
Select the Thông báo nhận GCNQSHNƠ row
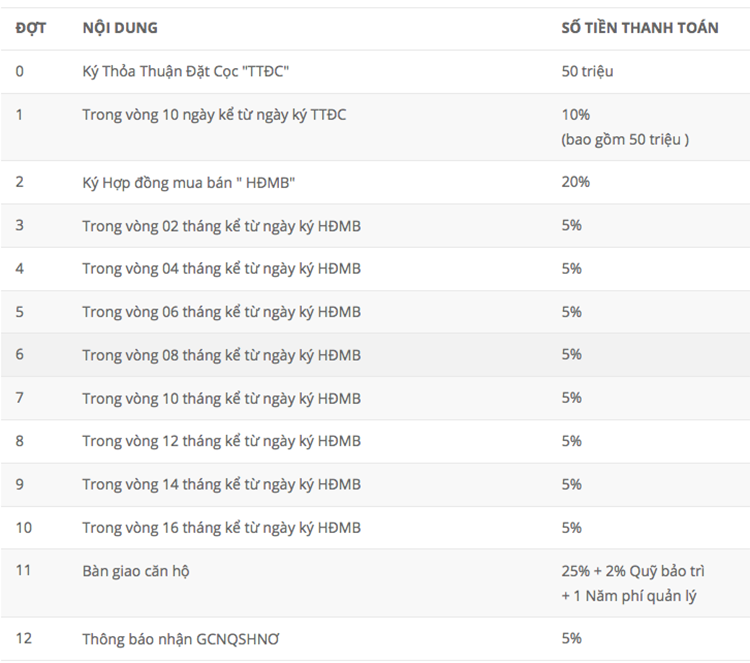tap(375, 639)
